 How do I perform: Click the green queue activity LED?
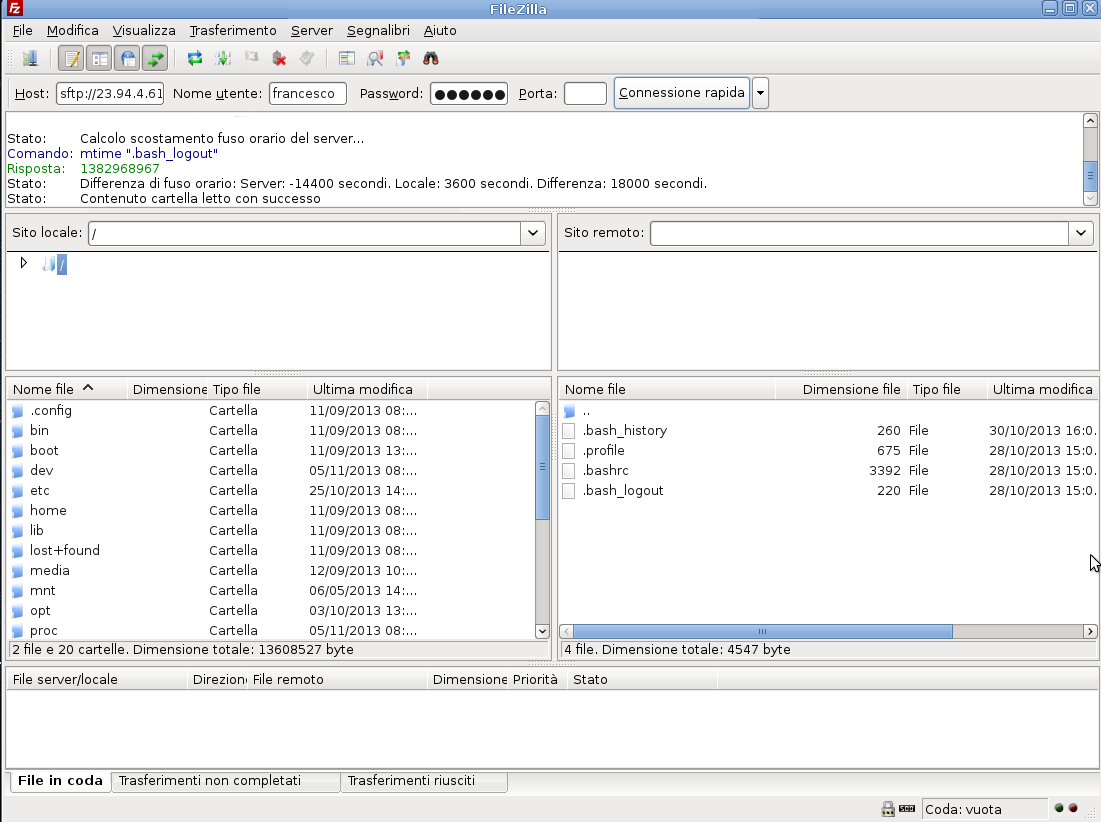tap(1059, 808)
